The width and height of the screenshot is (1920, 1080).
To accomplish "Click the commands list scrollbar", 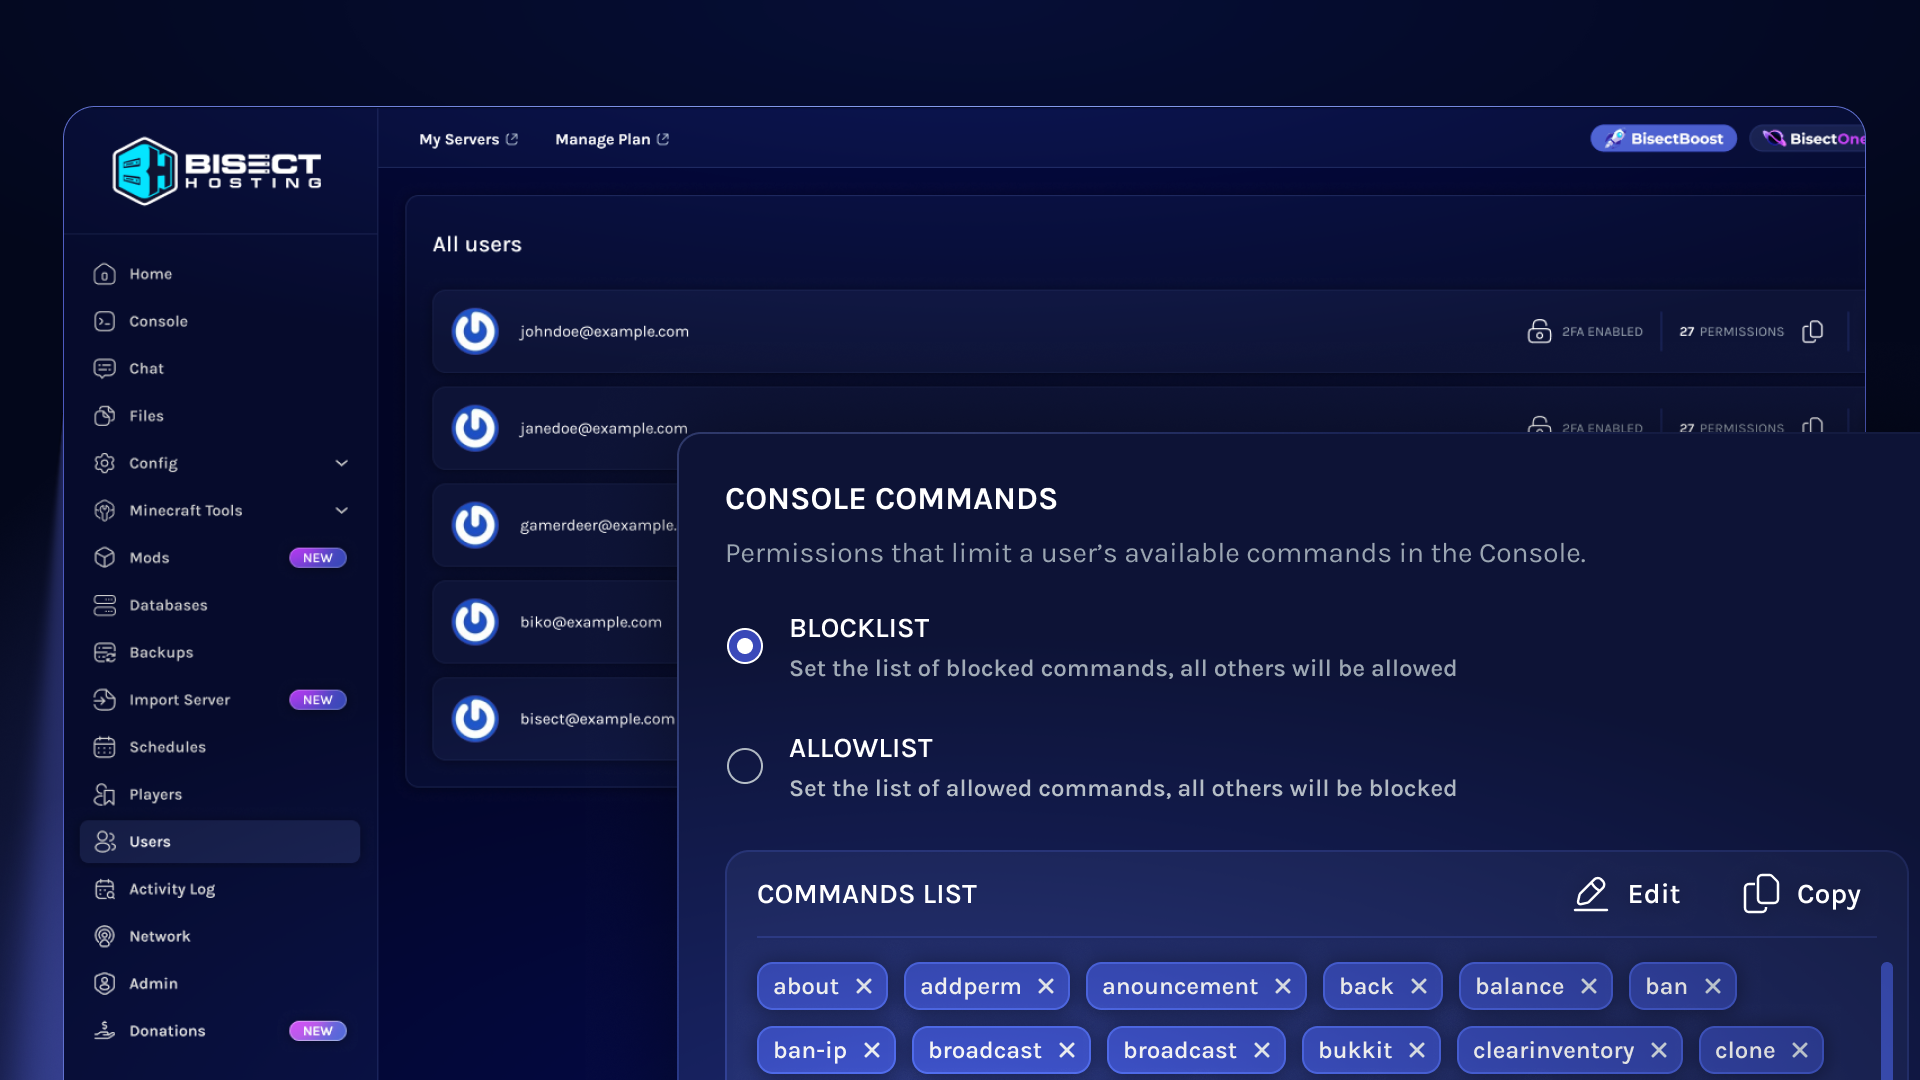I will 1887,1020.
